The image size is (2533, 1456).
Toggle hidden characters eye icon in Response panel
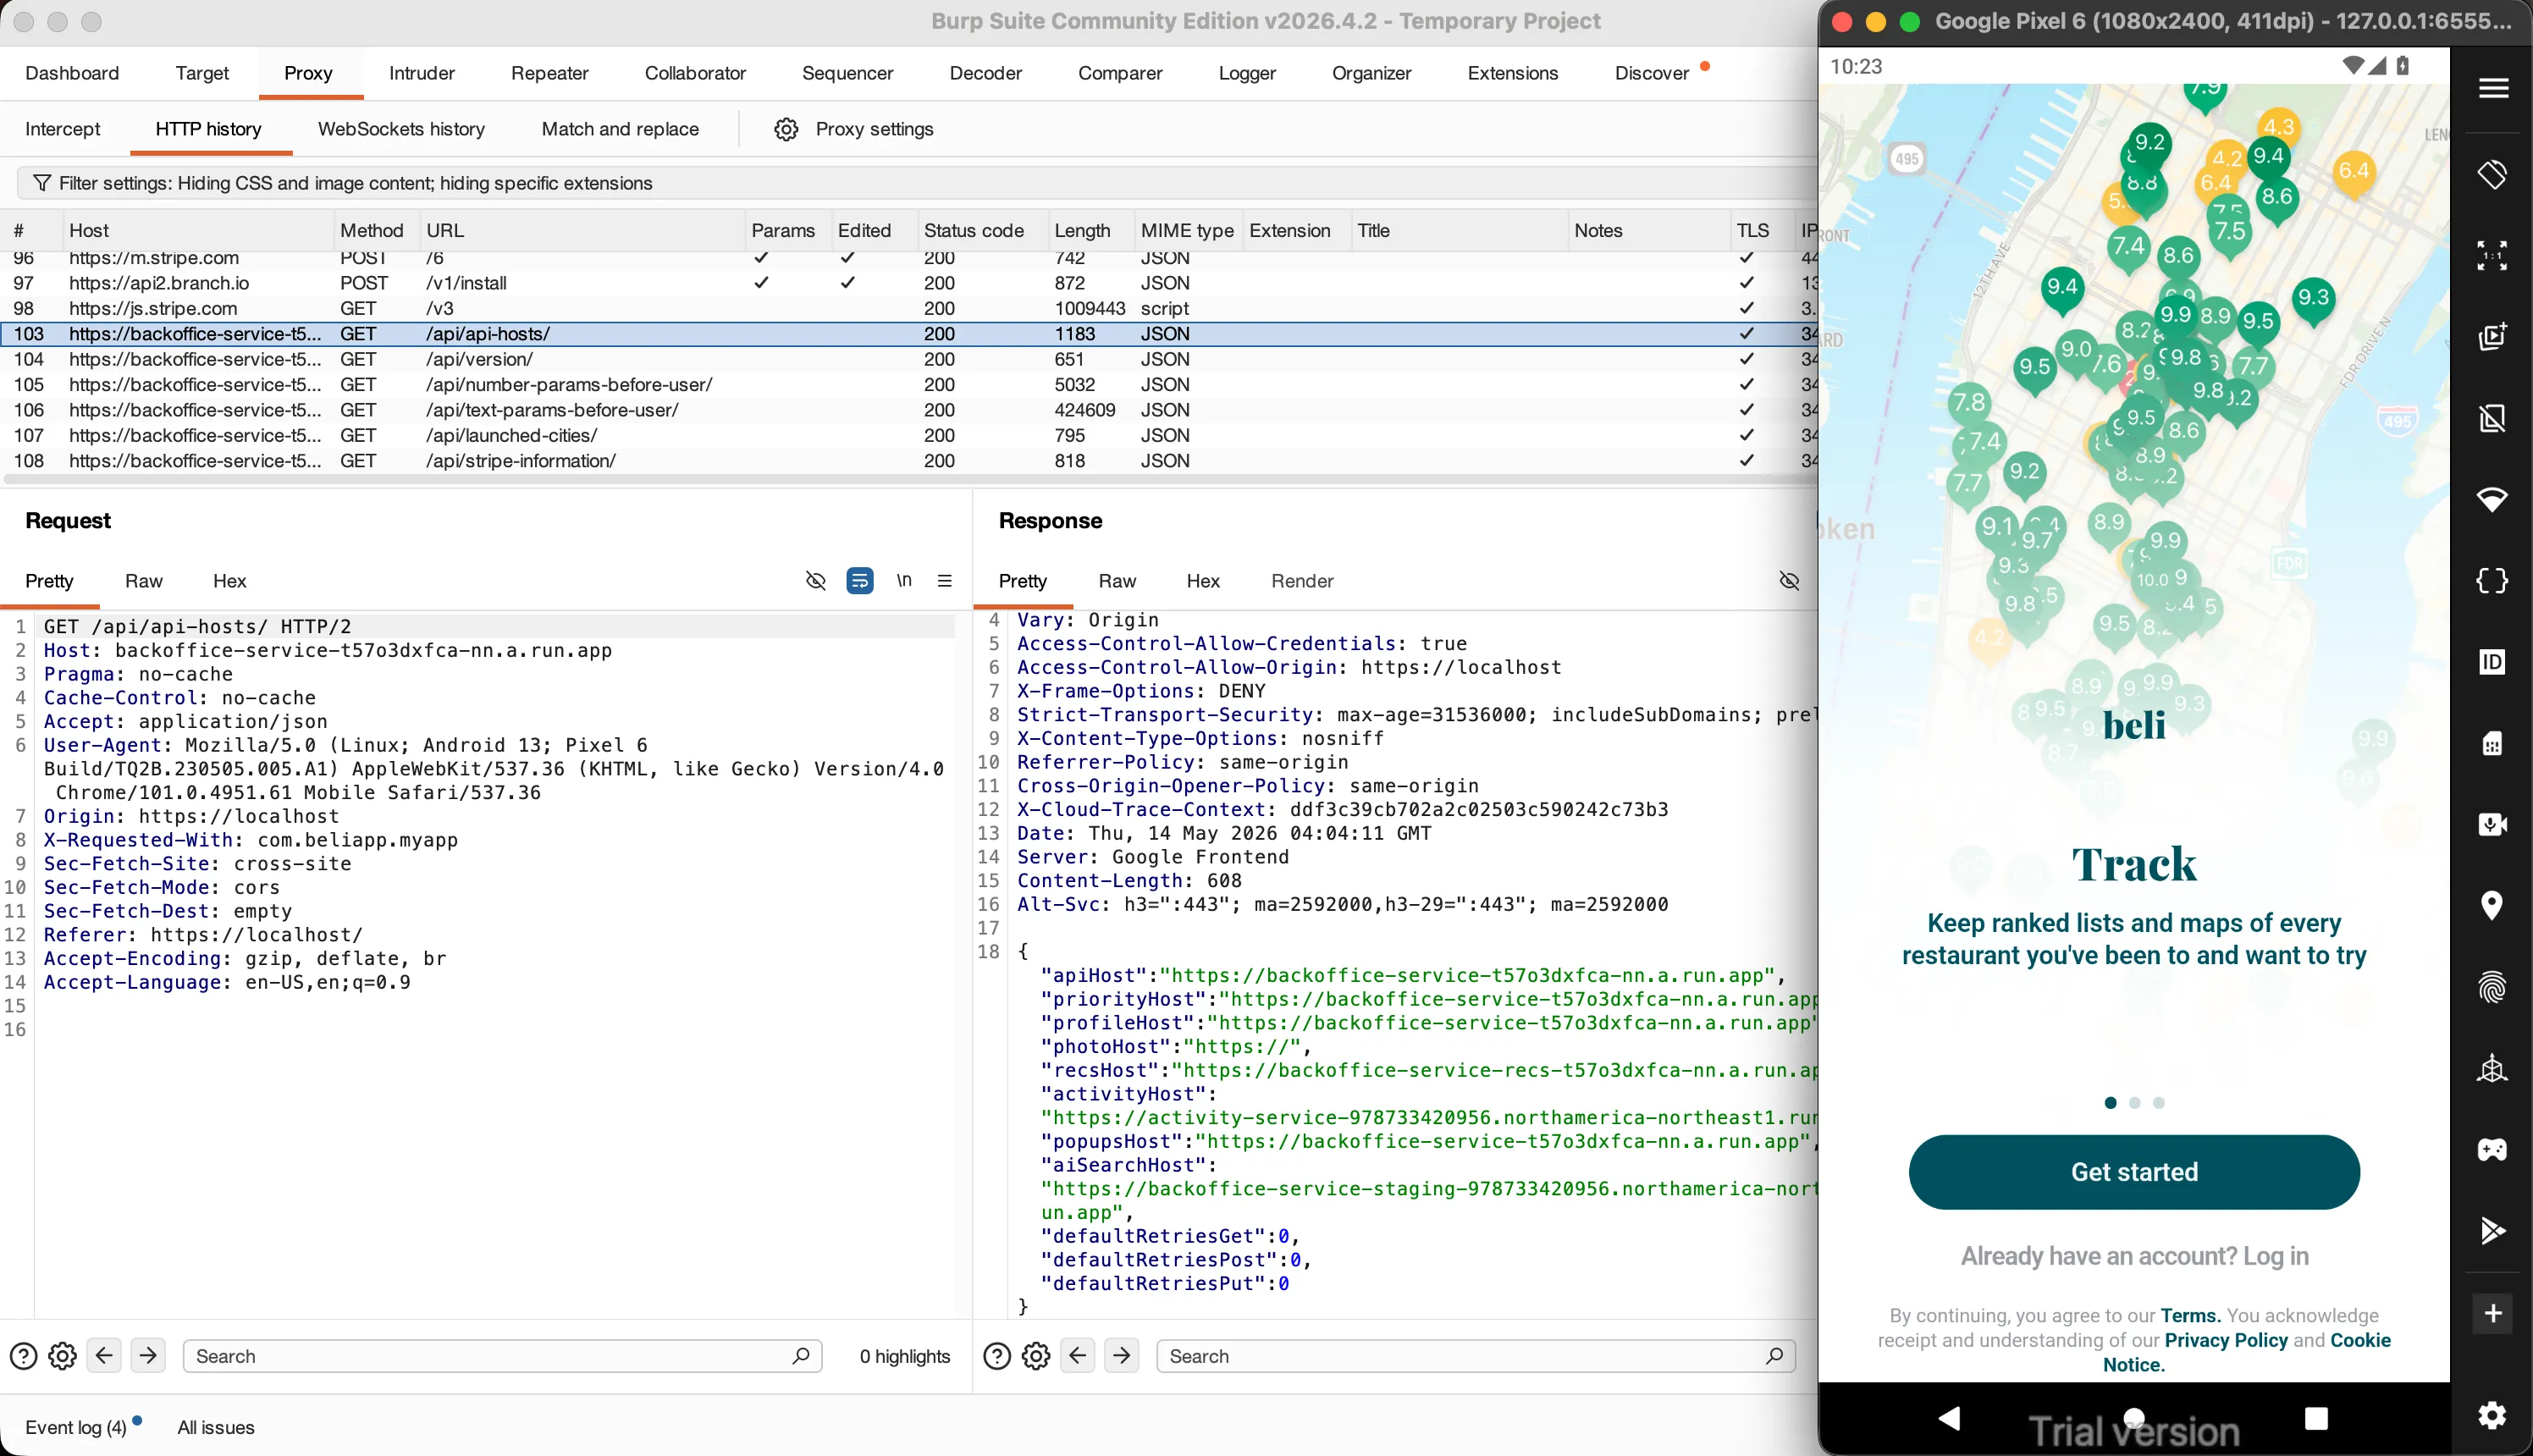1790,581
